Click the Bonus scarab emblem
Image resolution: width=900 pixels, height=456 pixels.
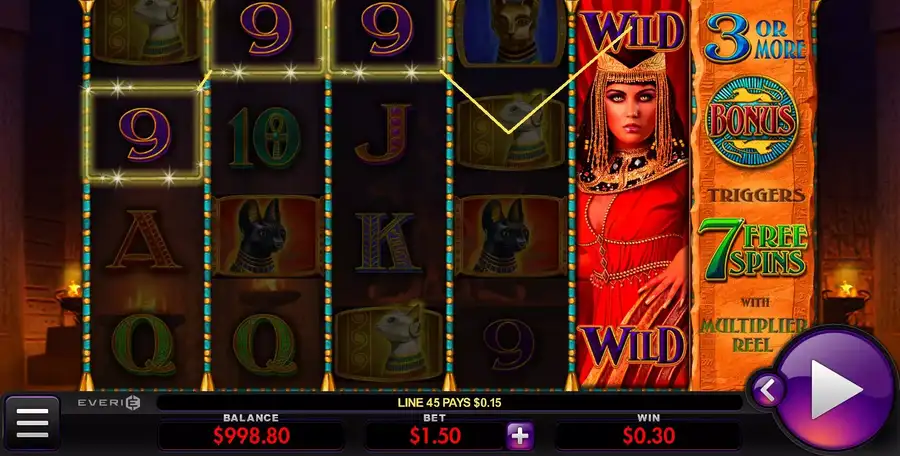[x=752, y=122]
